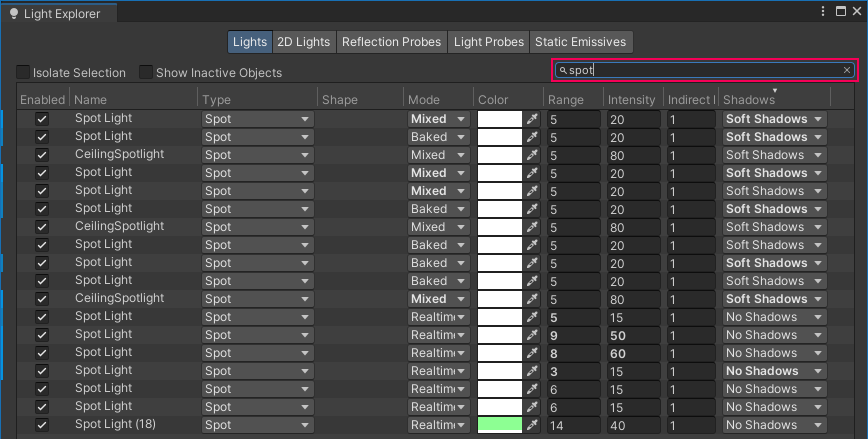
Task: Open the Static Emissives tab
Action: point(580,42)
